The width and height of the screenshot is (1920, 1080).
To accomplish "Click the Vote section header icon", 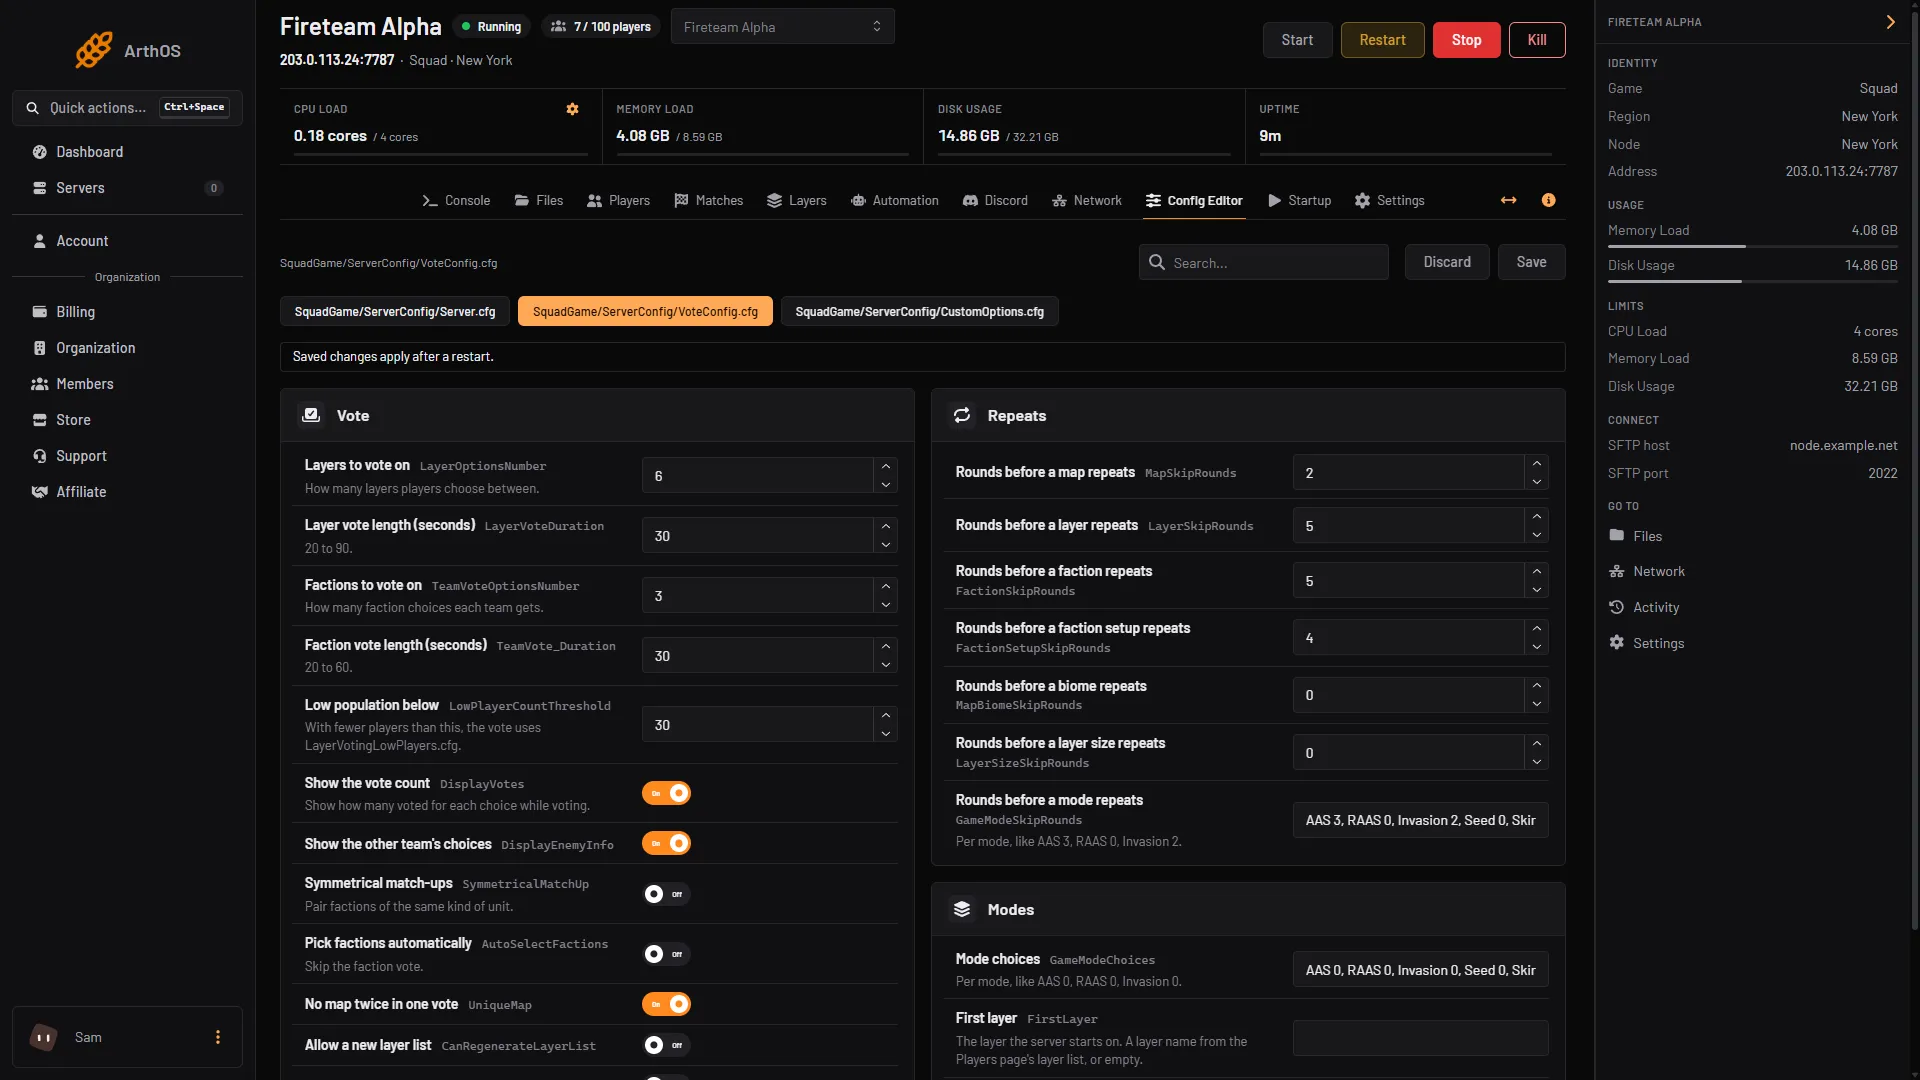I will [312, 415].
